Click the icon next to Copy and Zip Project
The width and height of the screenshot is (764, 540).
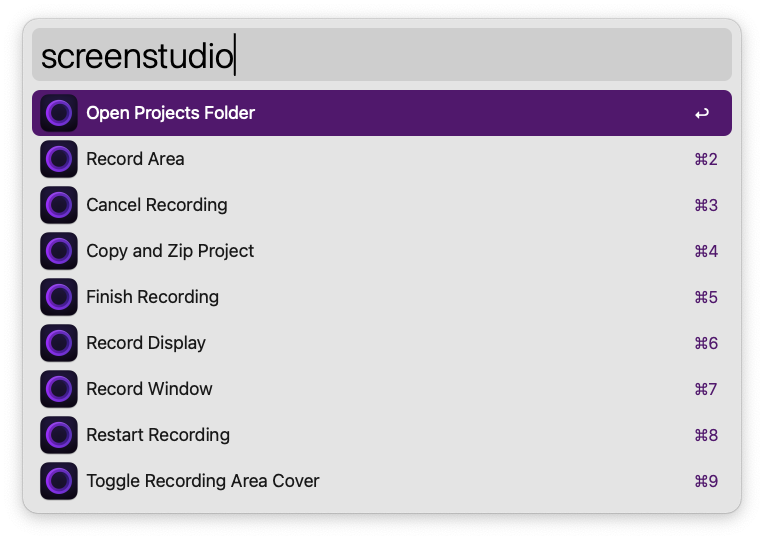[x=59, y=251]
